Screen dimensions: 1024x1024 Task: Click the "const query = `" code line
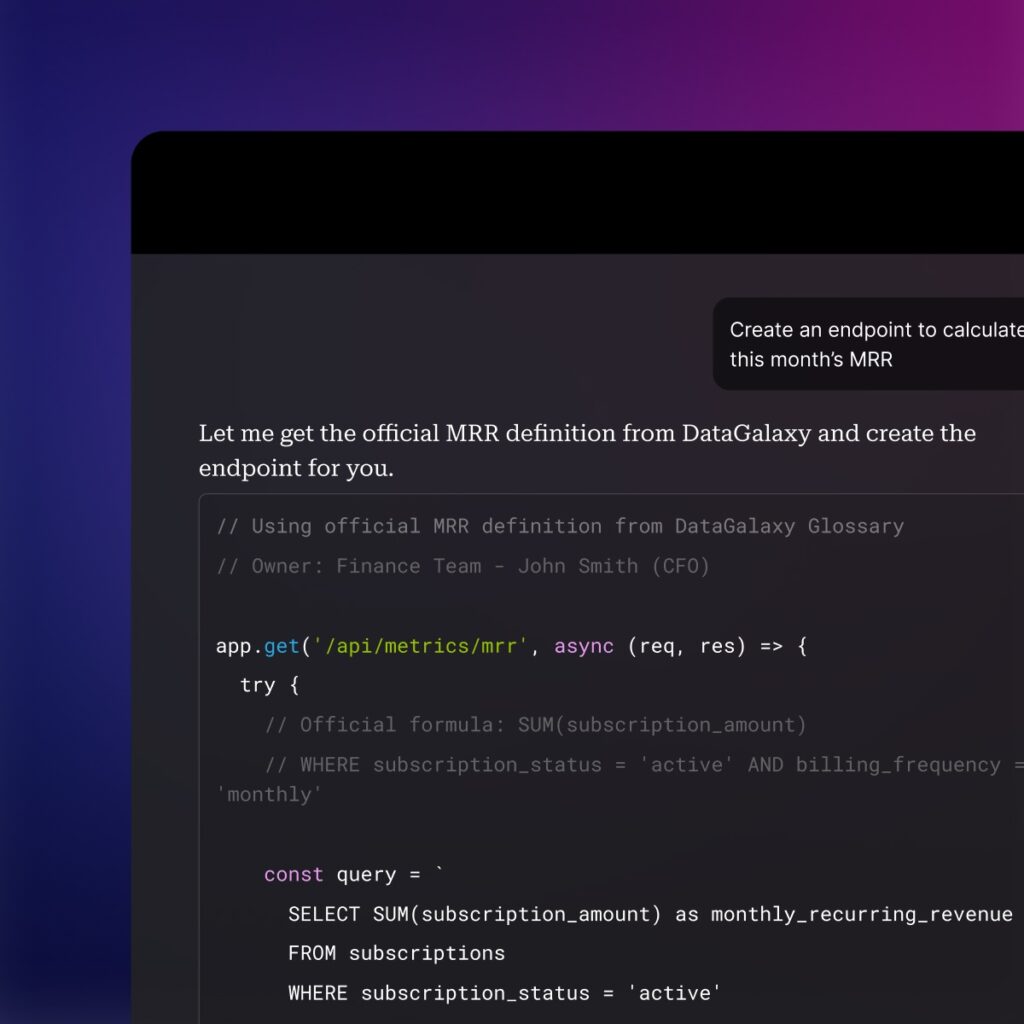pyautogui.click(x=353, y=874)
